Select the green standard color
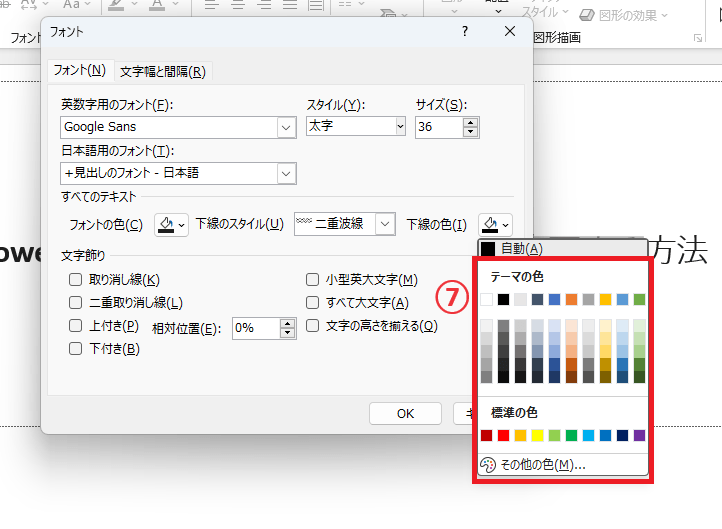The width and height of the screenshot is (722, 529). [x=571, y=436]
